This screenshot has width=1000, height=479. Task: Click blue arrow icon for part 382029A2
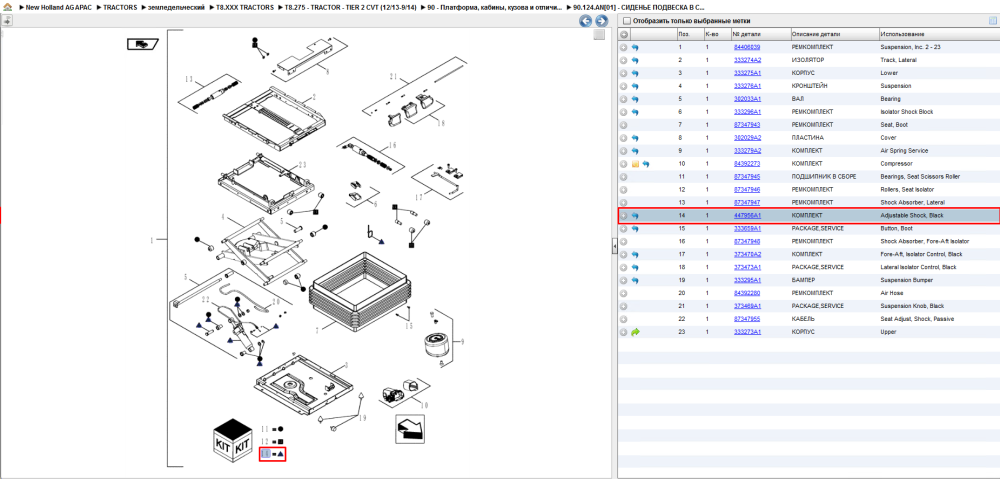tap(635, 138)
